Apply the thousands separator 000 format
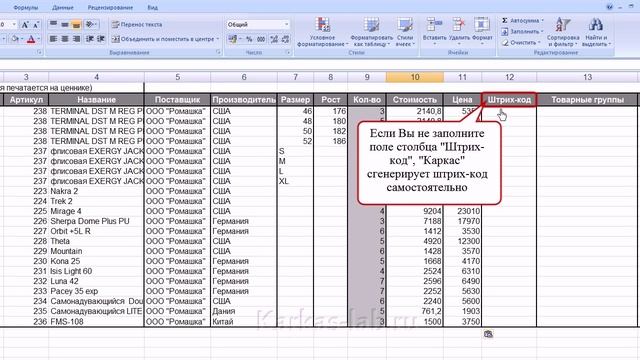640x360 pixels. [261, 39]
